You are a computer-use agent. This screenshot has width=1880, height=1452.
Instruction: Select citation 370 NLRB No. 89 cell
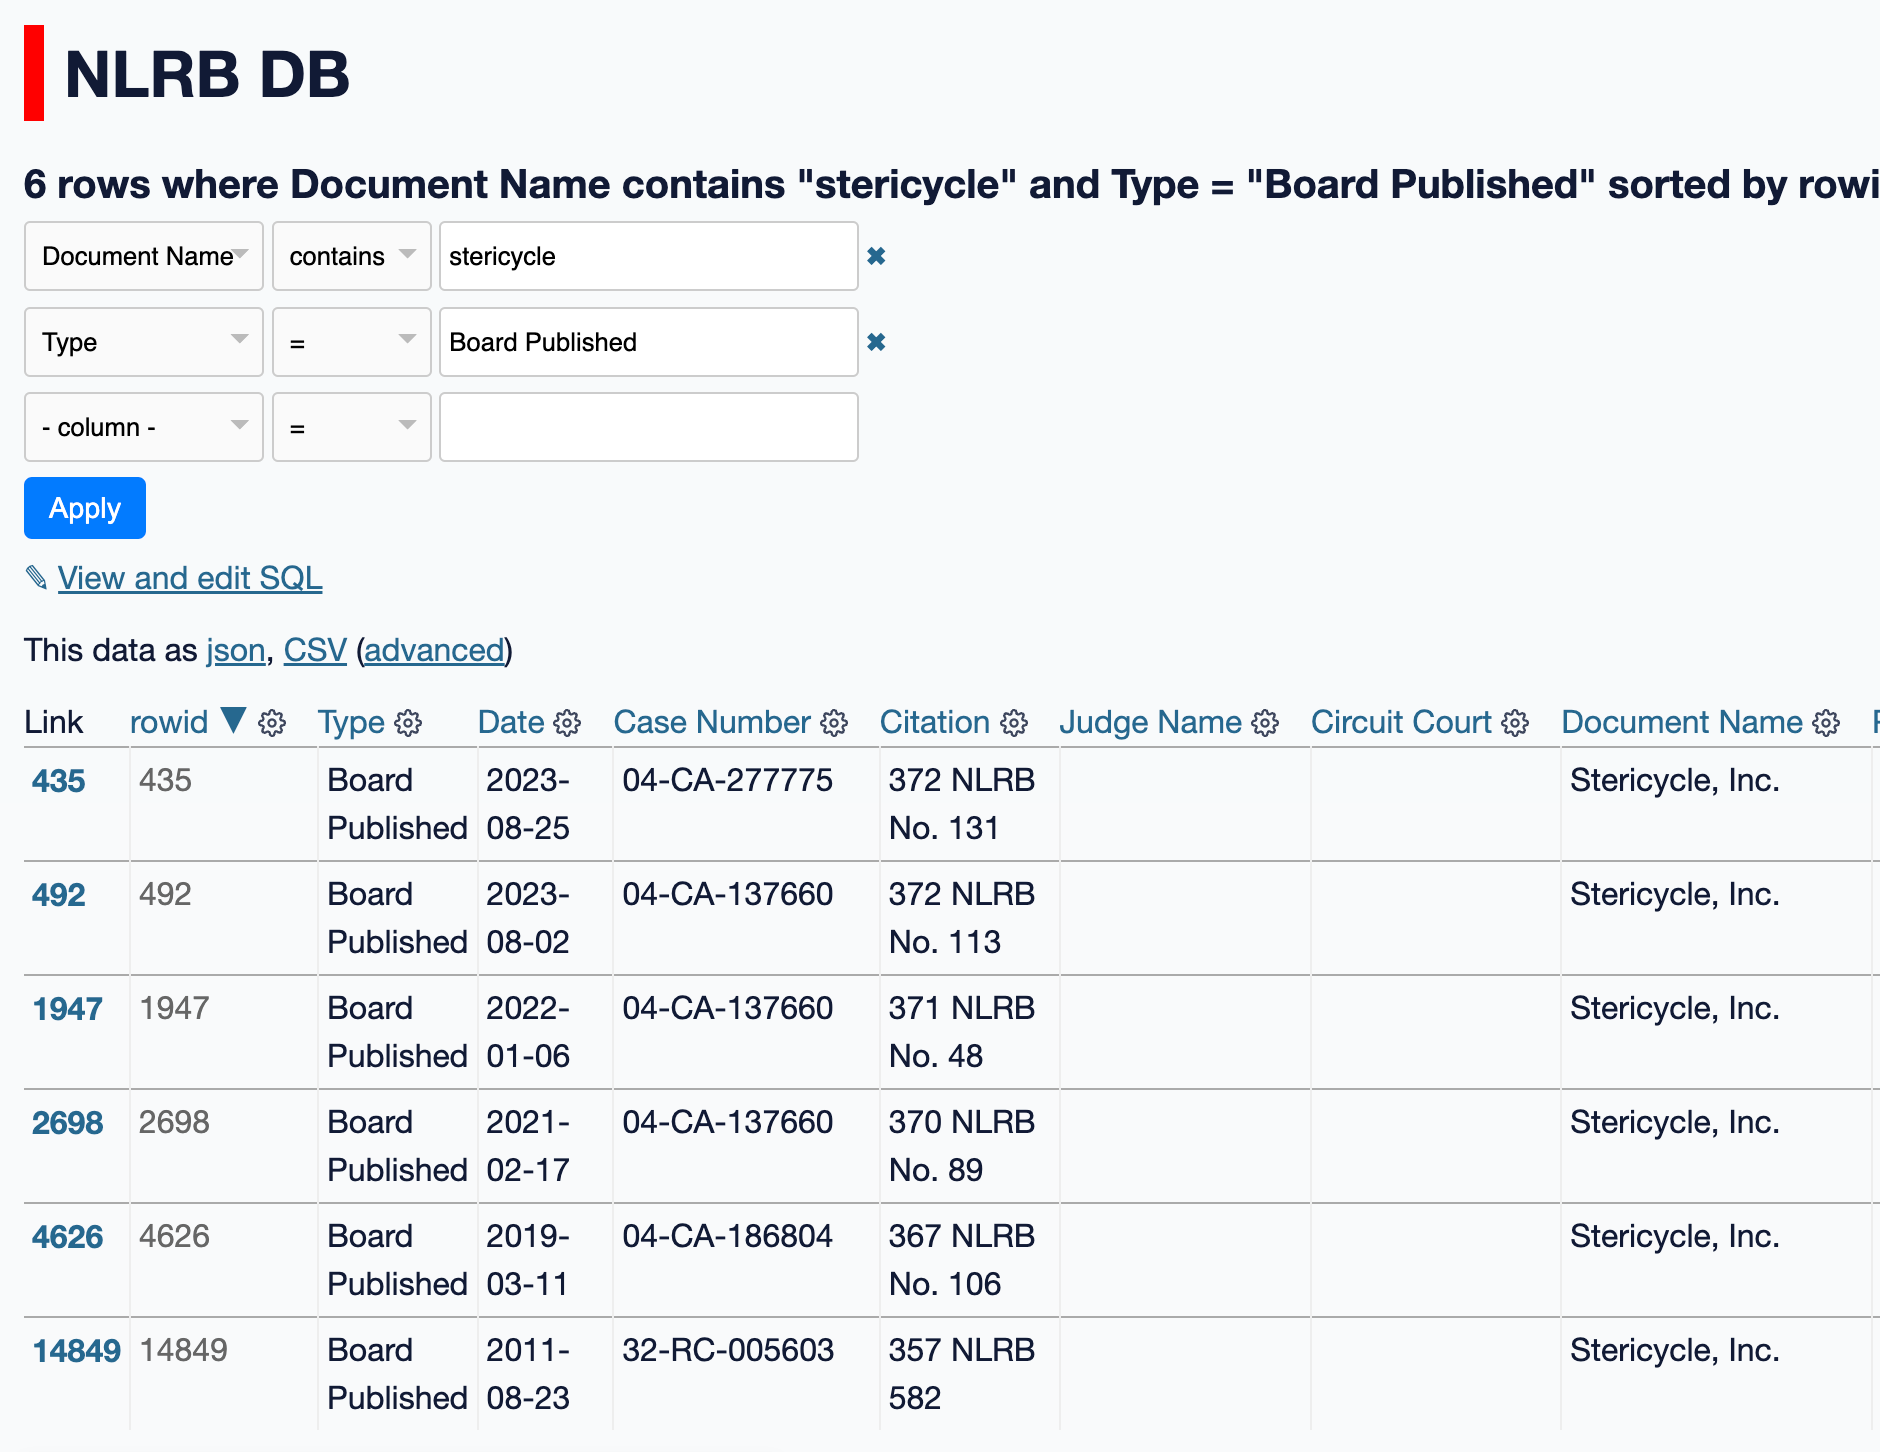coord(969,1146)
